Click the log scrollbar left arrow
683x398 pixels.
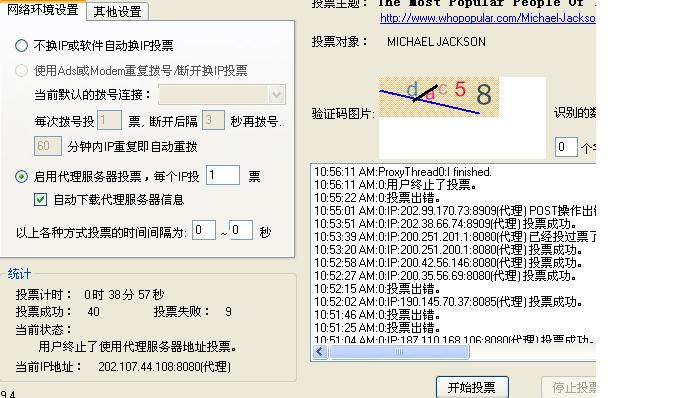pyautogui.click(x=320, y=352)
